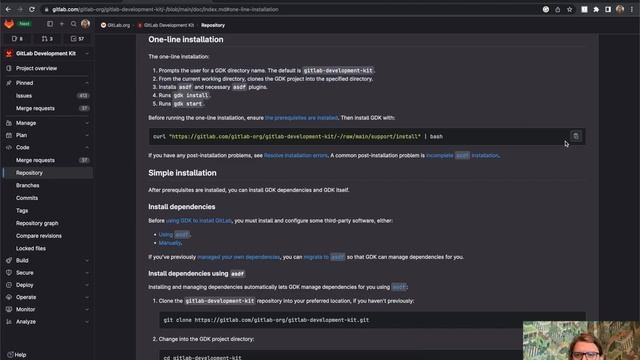
Task: Open Tags in the sidebar
Action: pyautogui.click(x=48, y=211)
